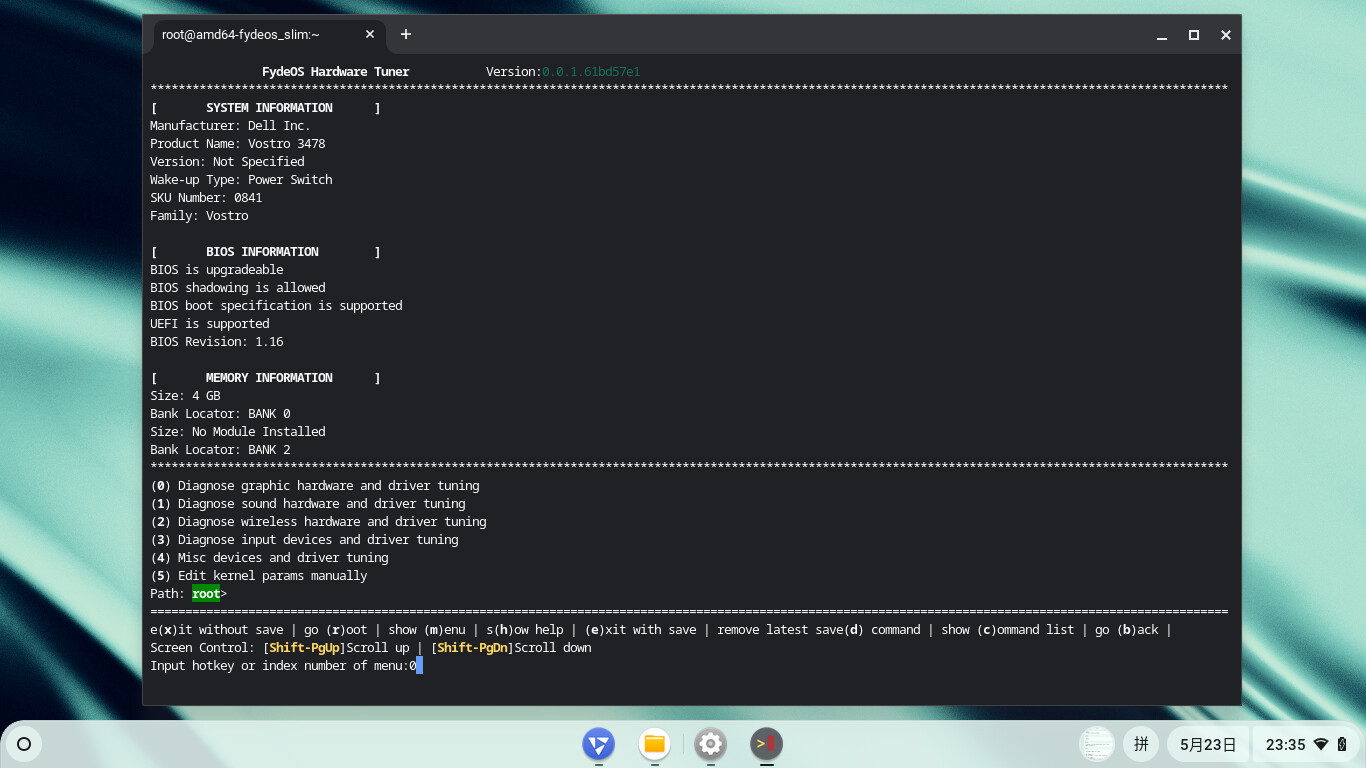Viewport: 1366px width, 768px height.
Task: Open the launcher circle button on shelf
Action: [x=24, y=744]
